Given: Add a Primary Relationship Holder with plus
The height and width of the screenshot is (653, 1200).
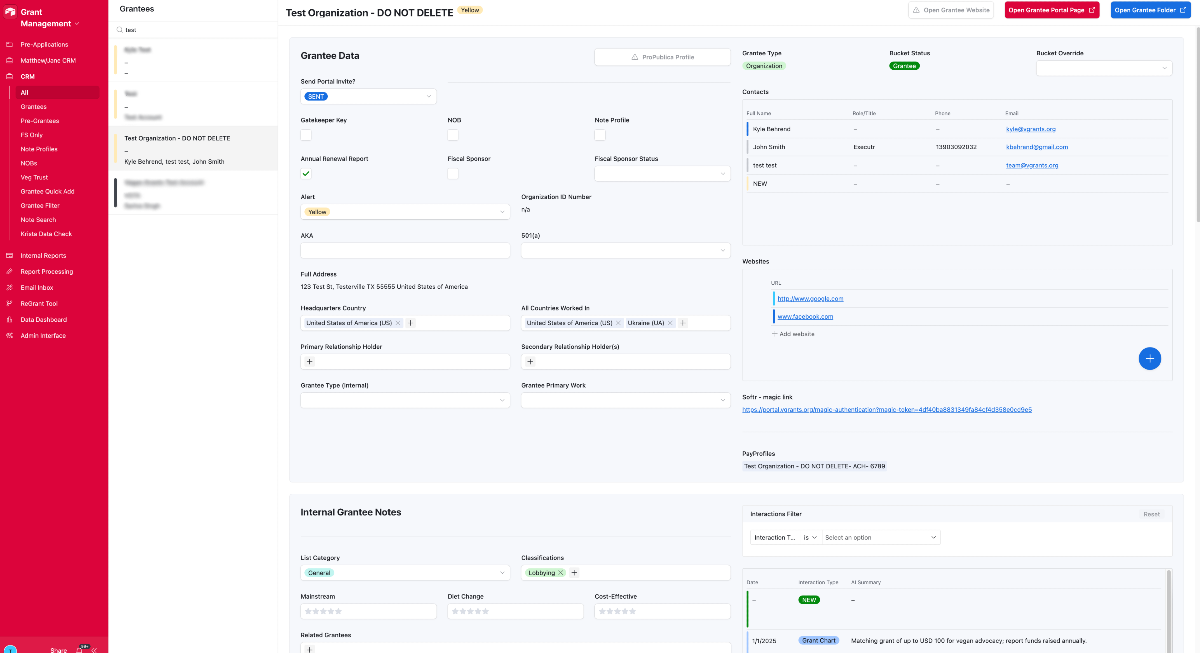Looking at the screenshot, I should point(309,362).
